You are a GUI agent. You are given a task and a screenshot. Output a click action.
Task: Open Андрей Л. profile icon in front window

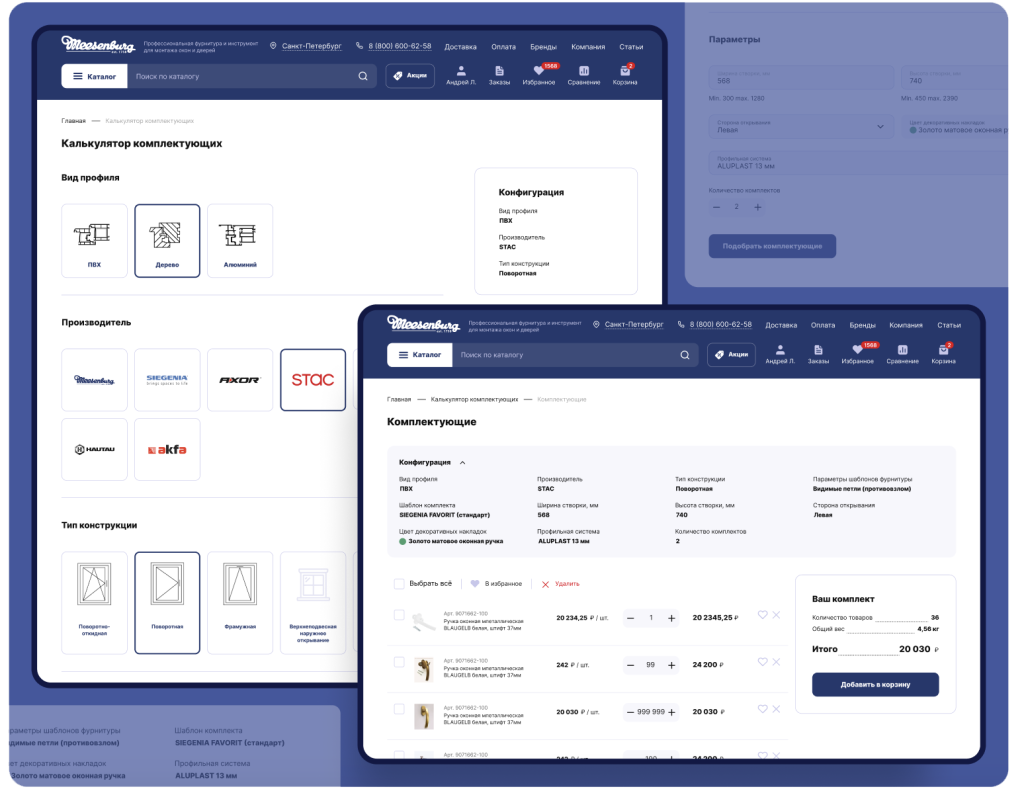(780, 350)
